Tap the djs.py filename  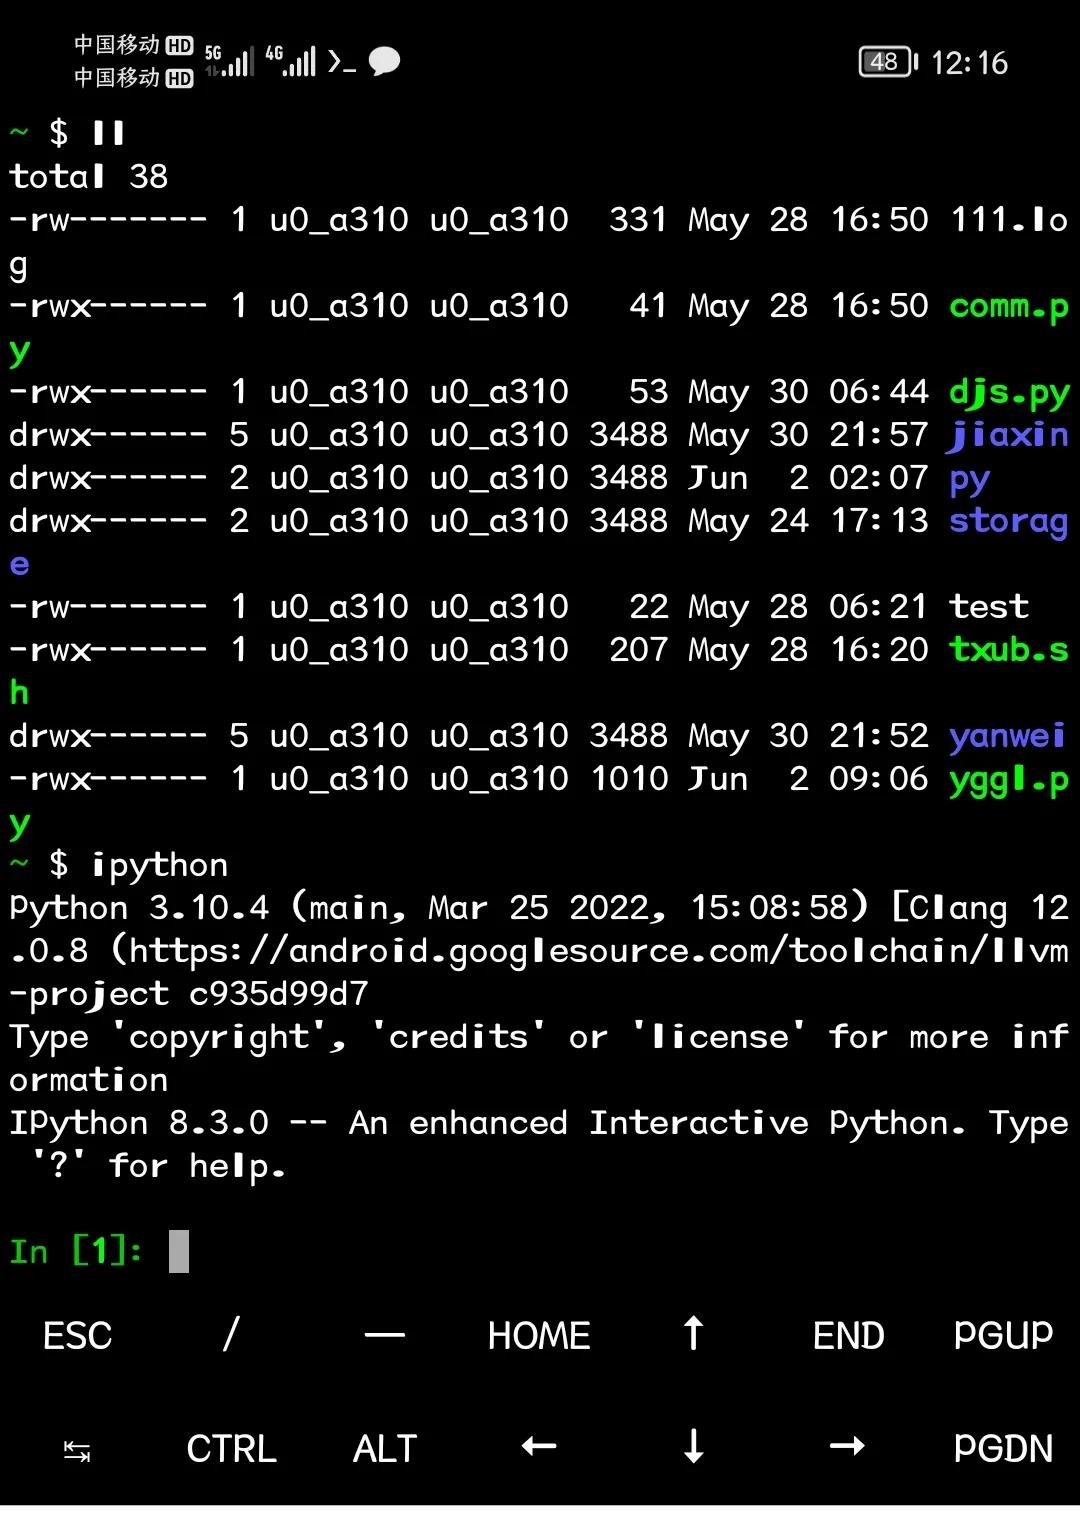pyautogui.click(x=1009, y=392)
